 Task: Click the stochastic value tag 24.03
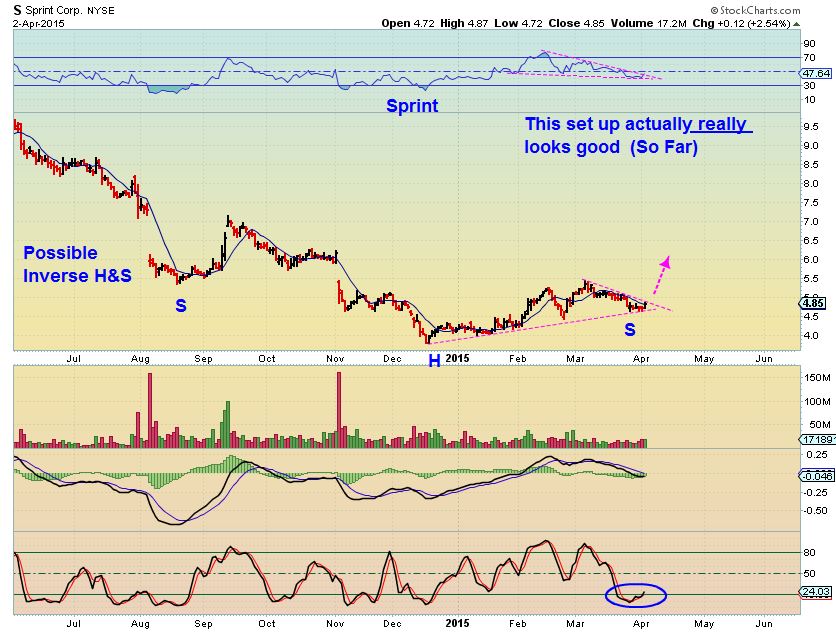[x=816, y=591]
